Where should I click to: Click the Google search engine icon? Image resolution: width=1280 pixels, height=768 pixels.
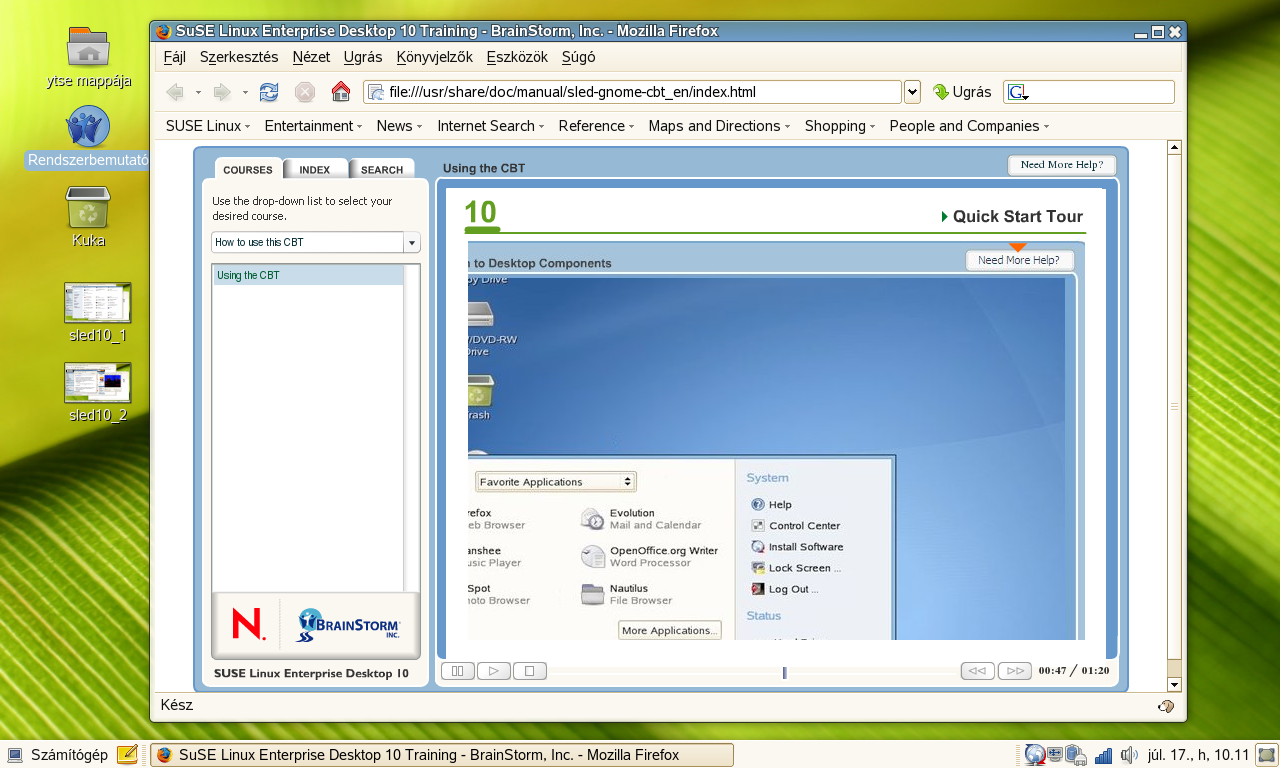point(1018,92)
